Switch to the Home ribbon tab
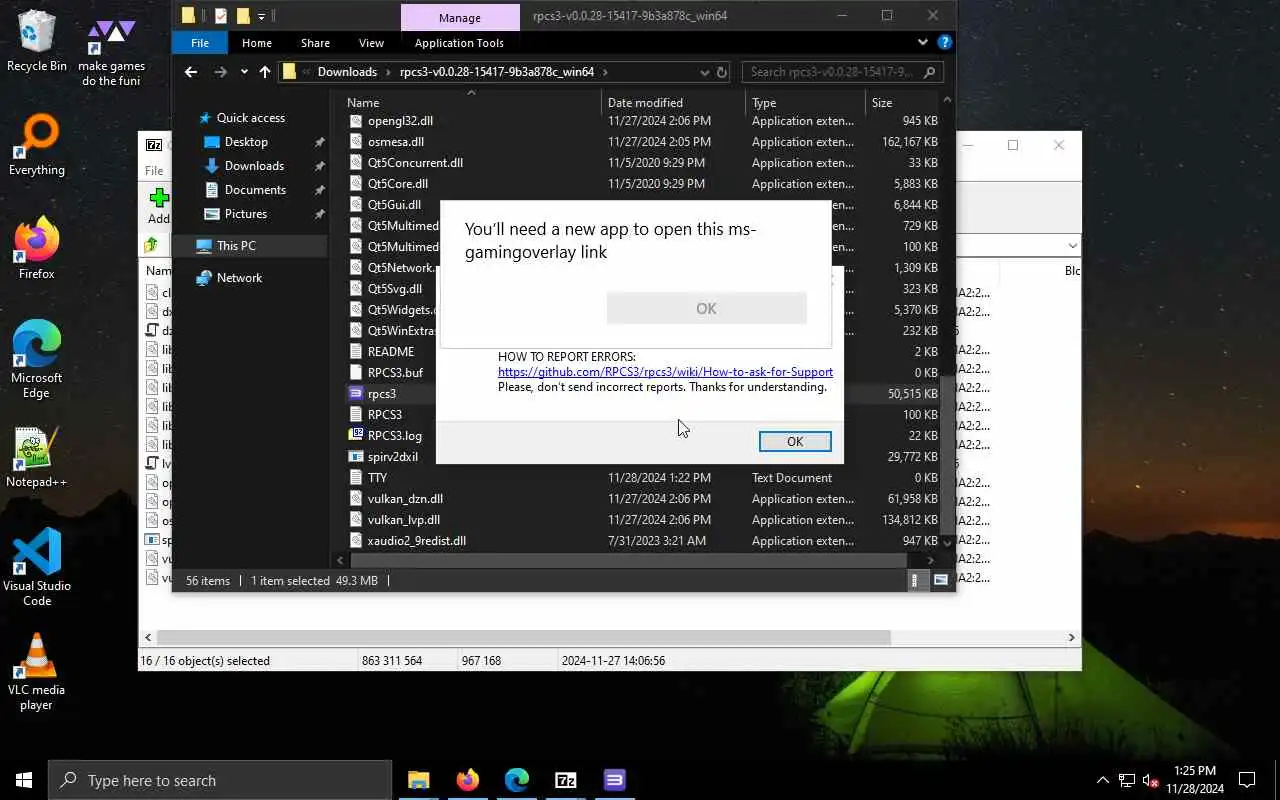The image size is (1280, 800). [x=257, y=43]
